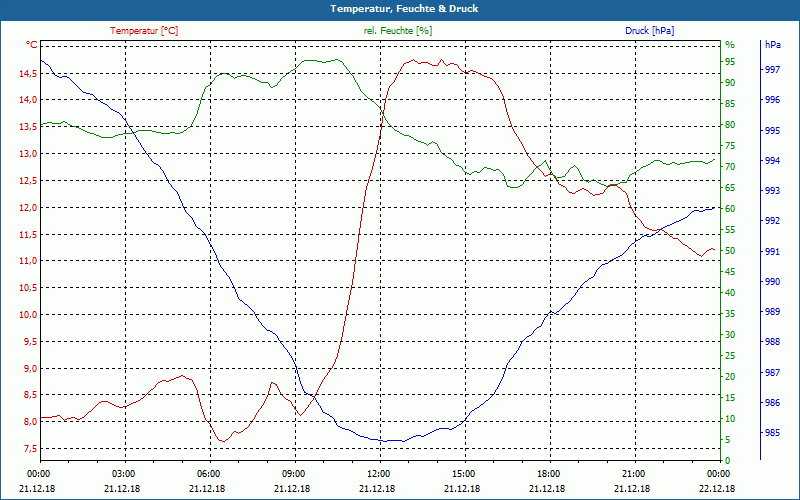Screen dimensions: 800x500
Task: Click the 95 humidity axis value
Action: [730, 62]
